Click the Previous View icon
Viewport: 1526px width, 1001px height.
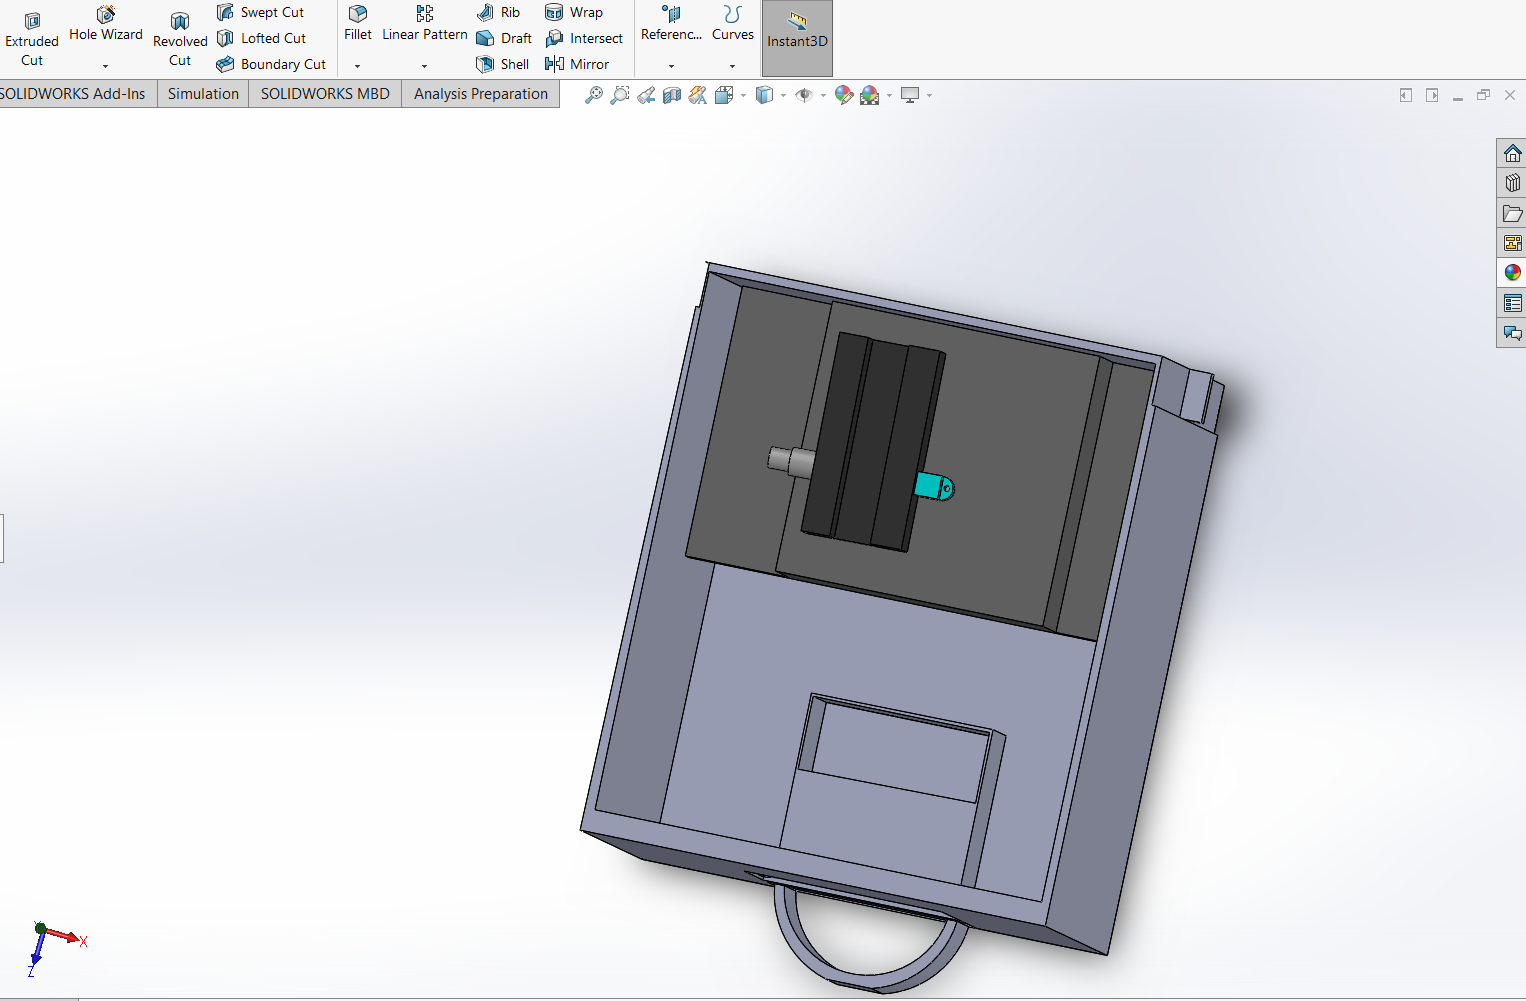[x=646, y=95]
